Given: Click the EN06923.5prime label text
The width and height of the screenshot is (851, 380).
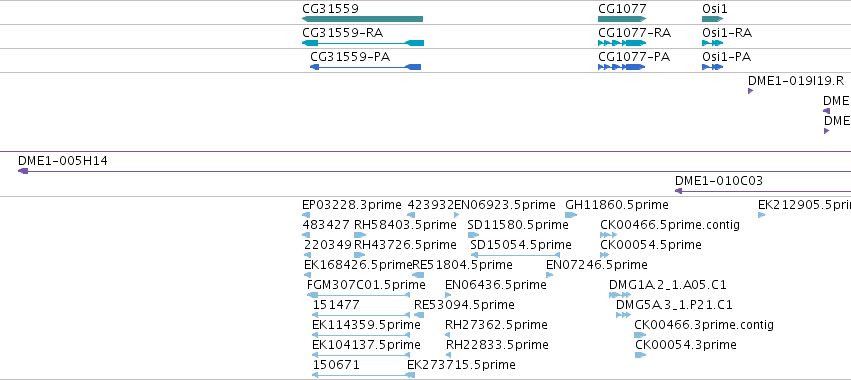Looking at the screenshot, I should tap(505, 205).
